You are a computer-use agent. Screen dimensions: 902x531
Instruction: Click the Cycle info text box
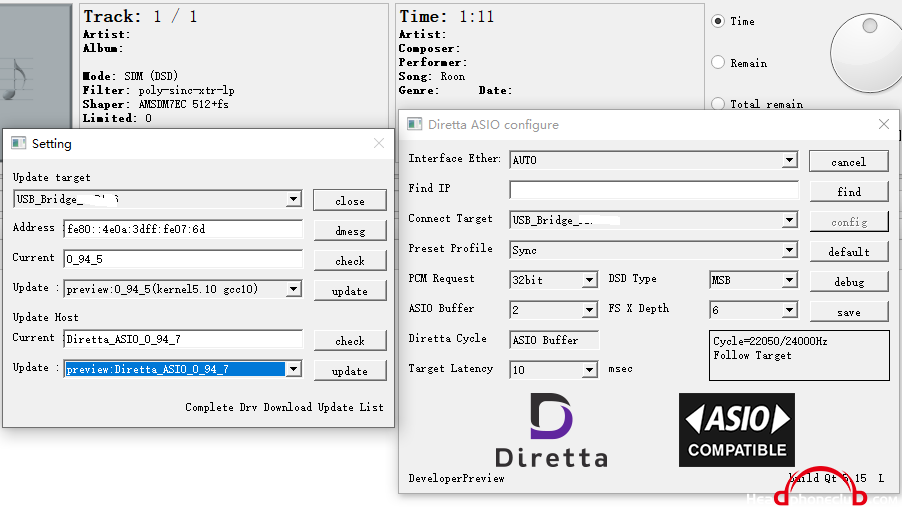(x=799, y=355)
